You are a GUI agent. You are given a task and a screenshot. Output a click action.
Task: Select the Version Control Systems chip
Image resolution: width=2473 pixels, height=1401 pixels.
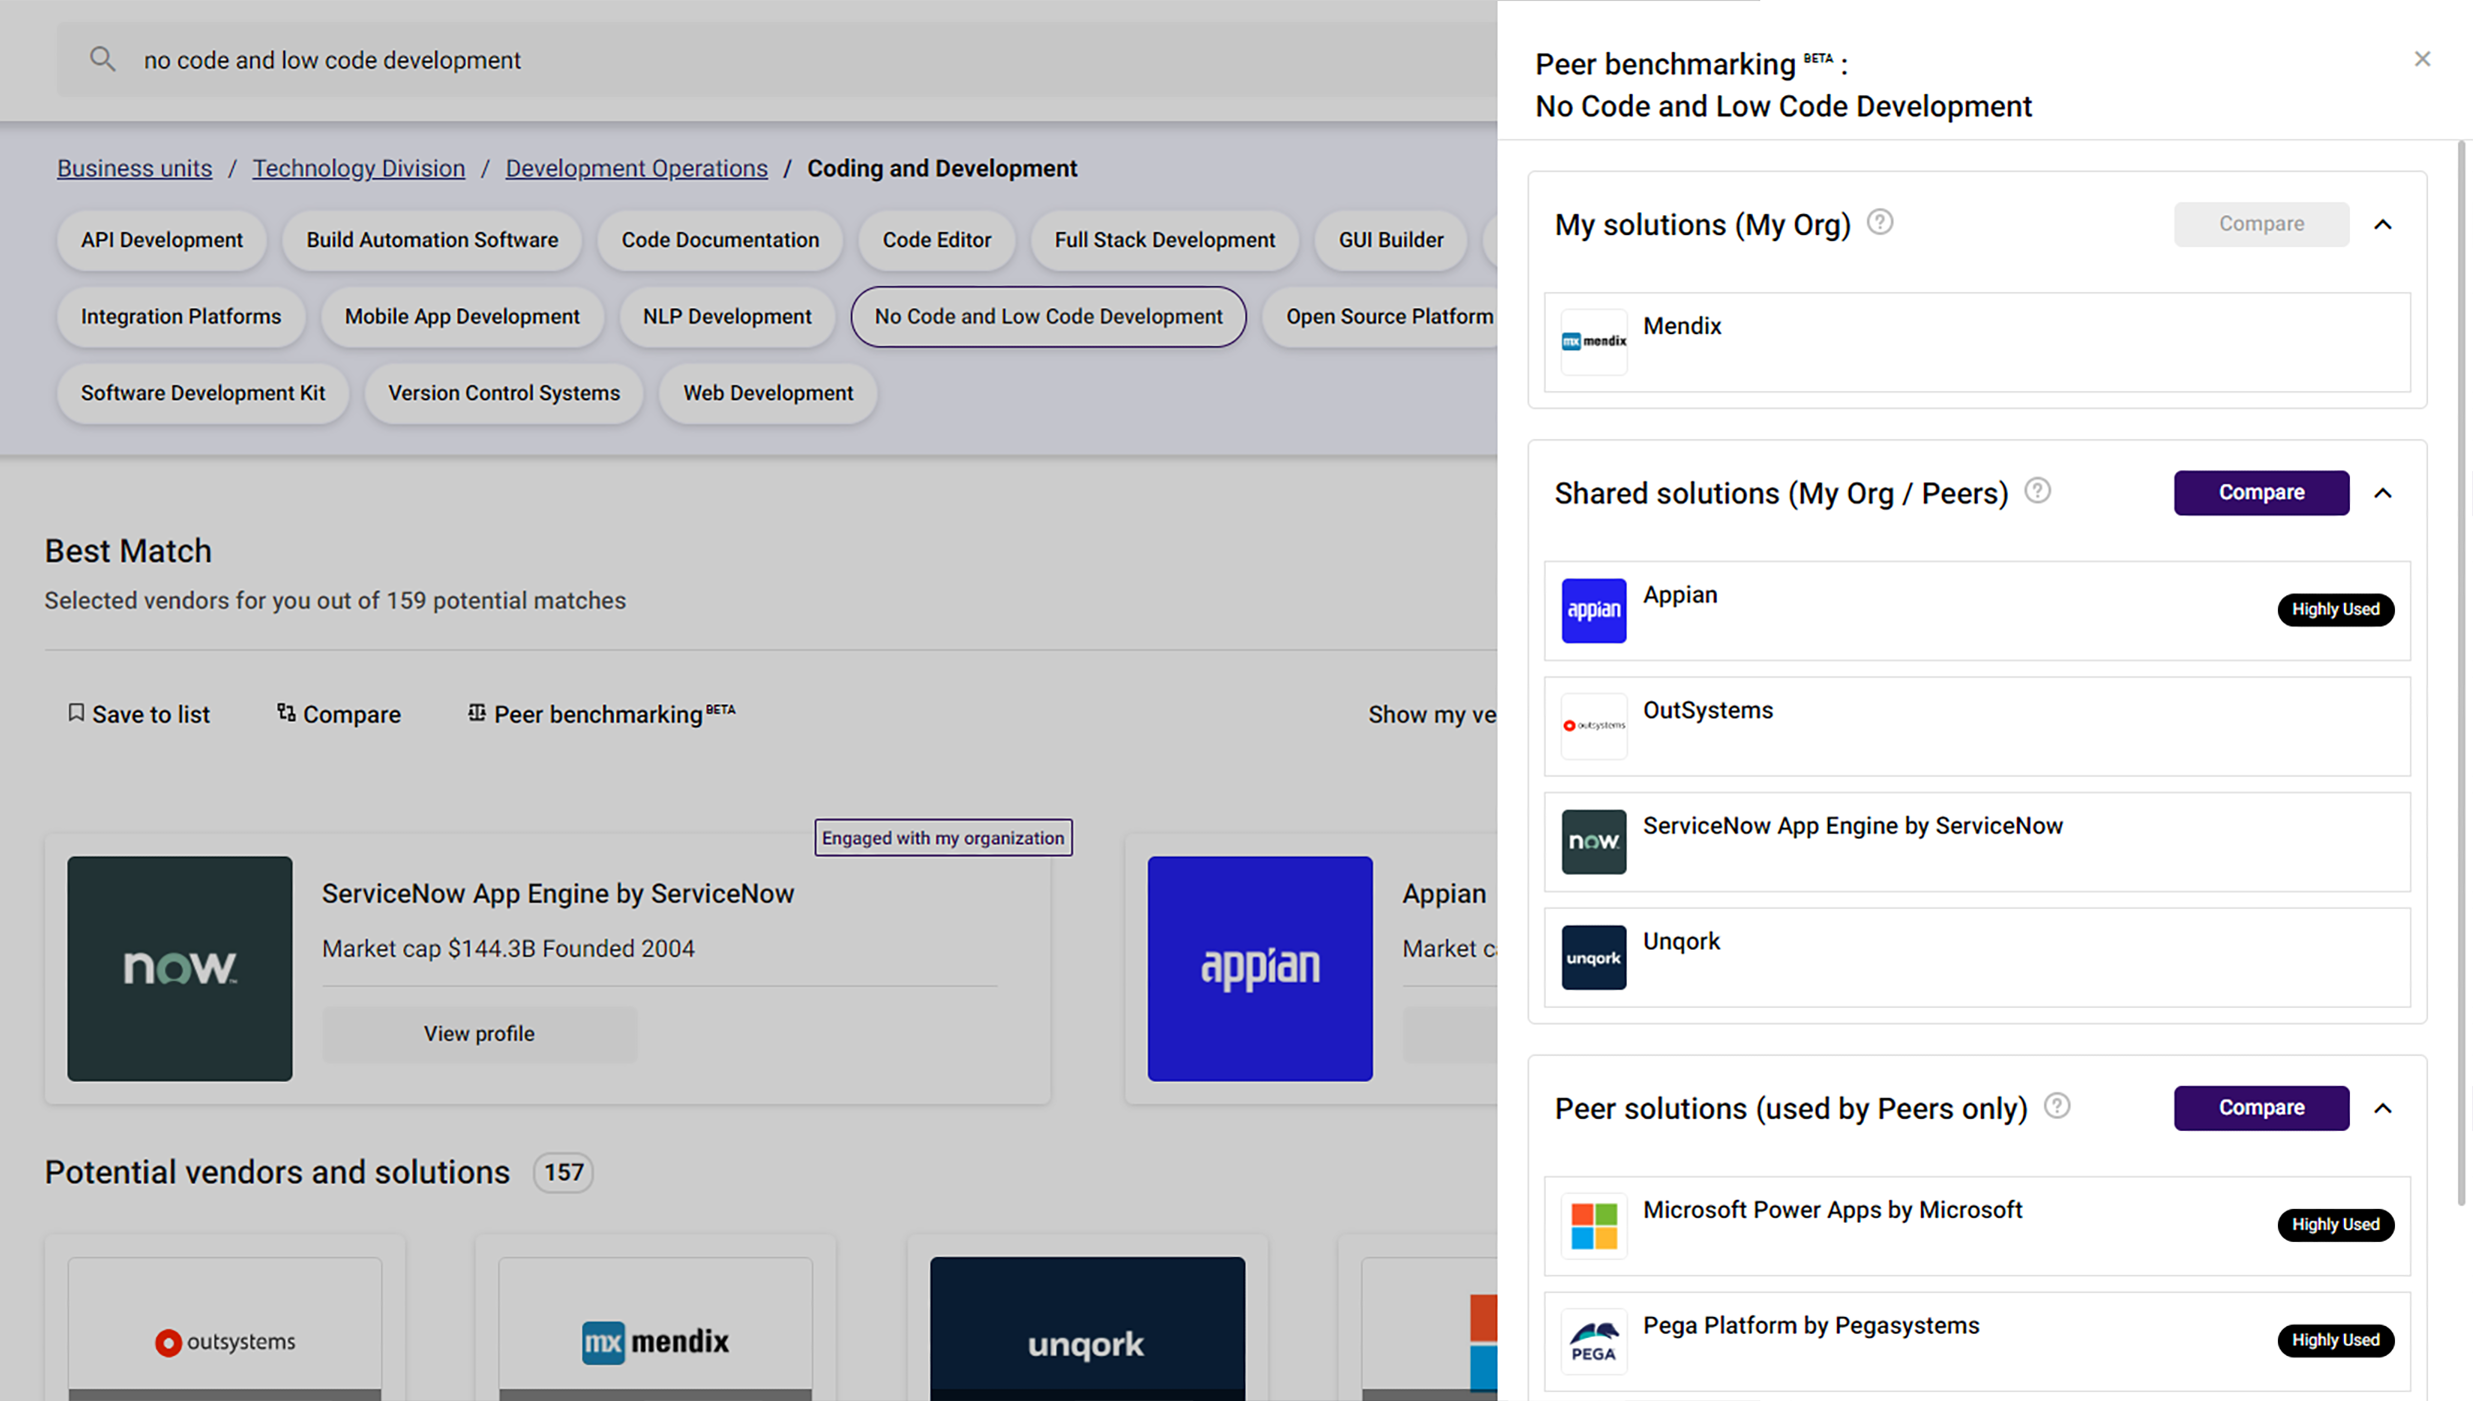point(504,393)
